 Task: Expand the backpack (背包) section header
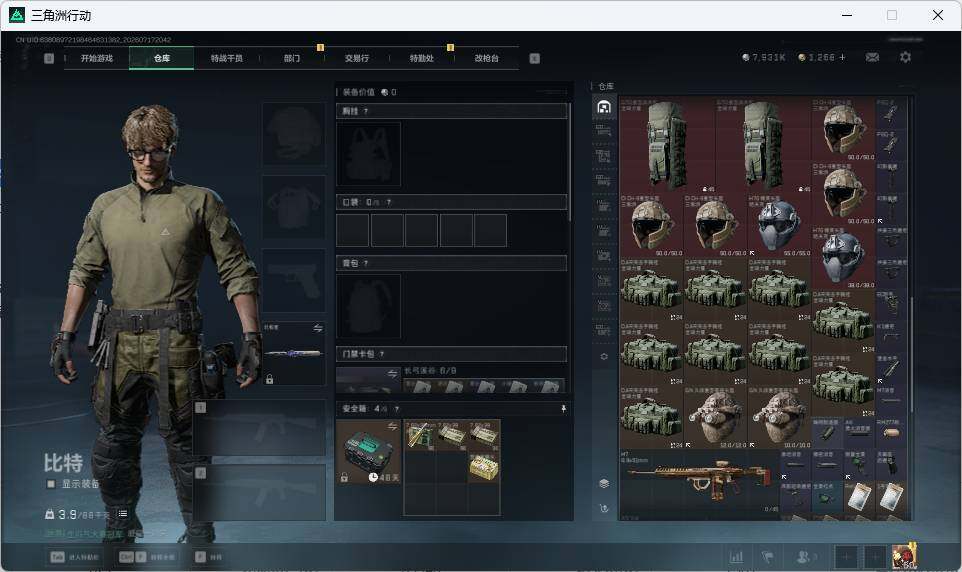click(x=452, y=263)
